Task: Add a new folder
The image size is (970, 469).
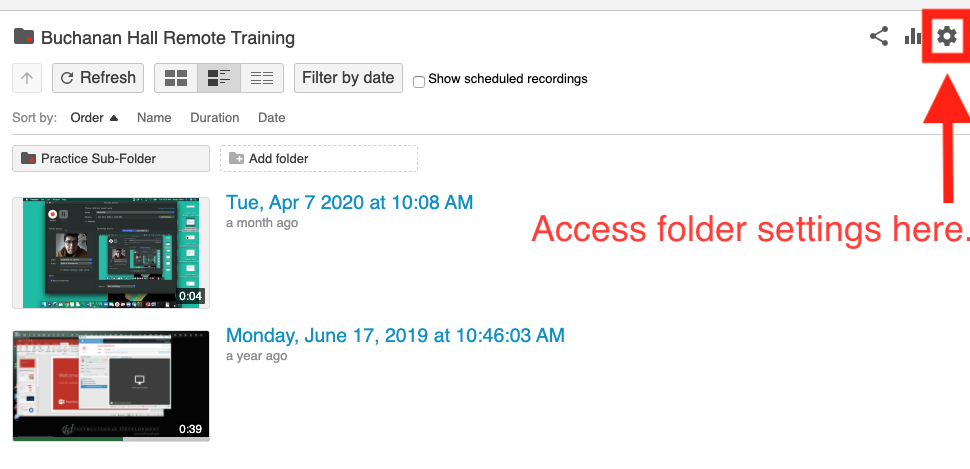Action: click(x=319, y=158)
